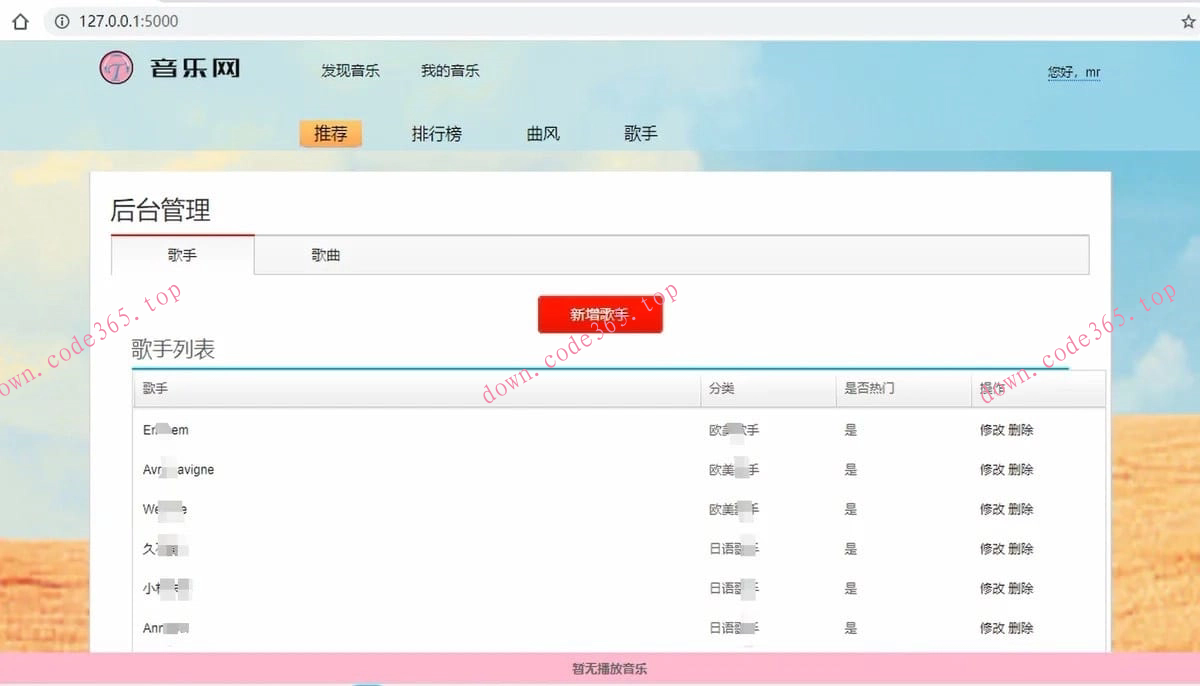Click the 音乐网 site logo icon
Viewport: 1200px width, 686px height.
point(115,68)
